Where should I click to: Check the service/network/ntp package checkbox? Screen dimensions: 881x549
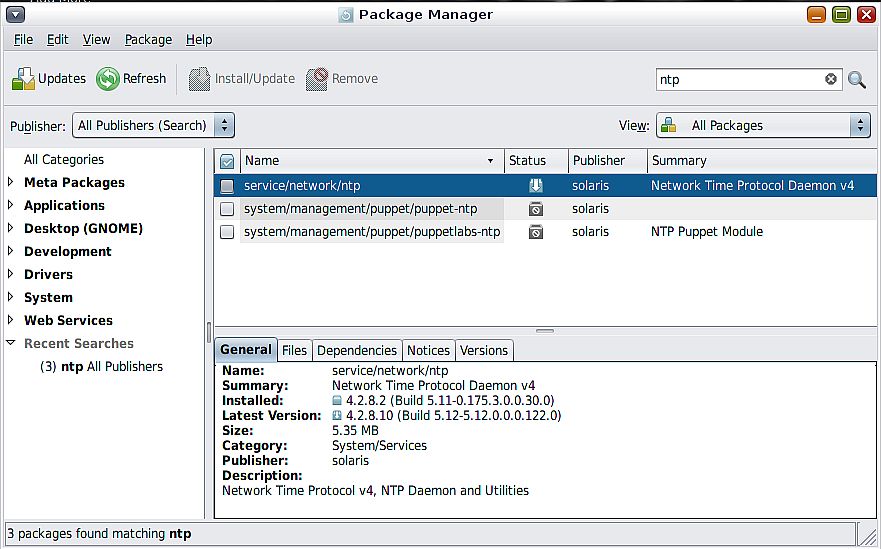[227, 186]
